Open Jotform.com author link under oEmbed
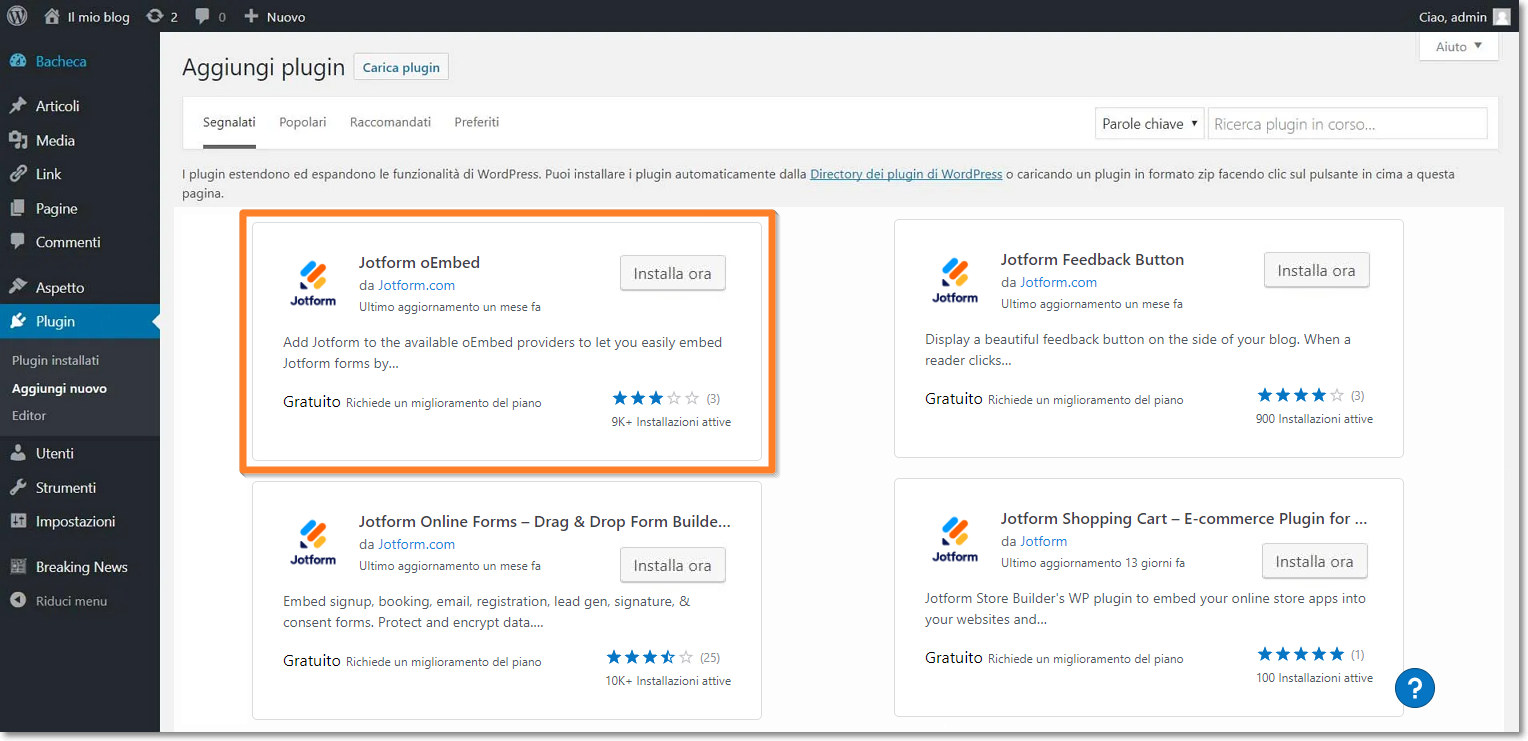The width and height of the screenshot is (1528, 741). pos(416,285)
